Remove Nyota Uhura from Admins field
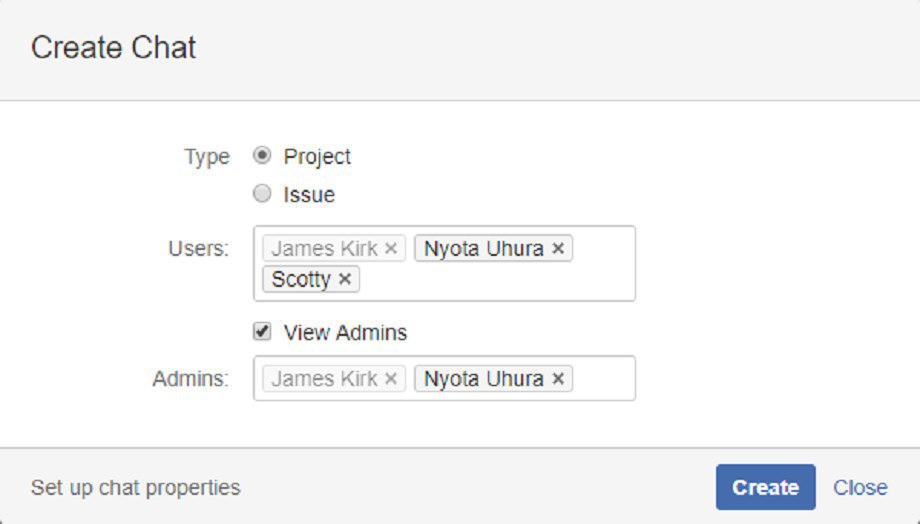This screenshot has height=524, width=920. [x=558, y=379]
